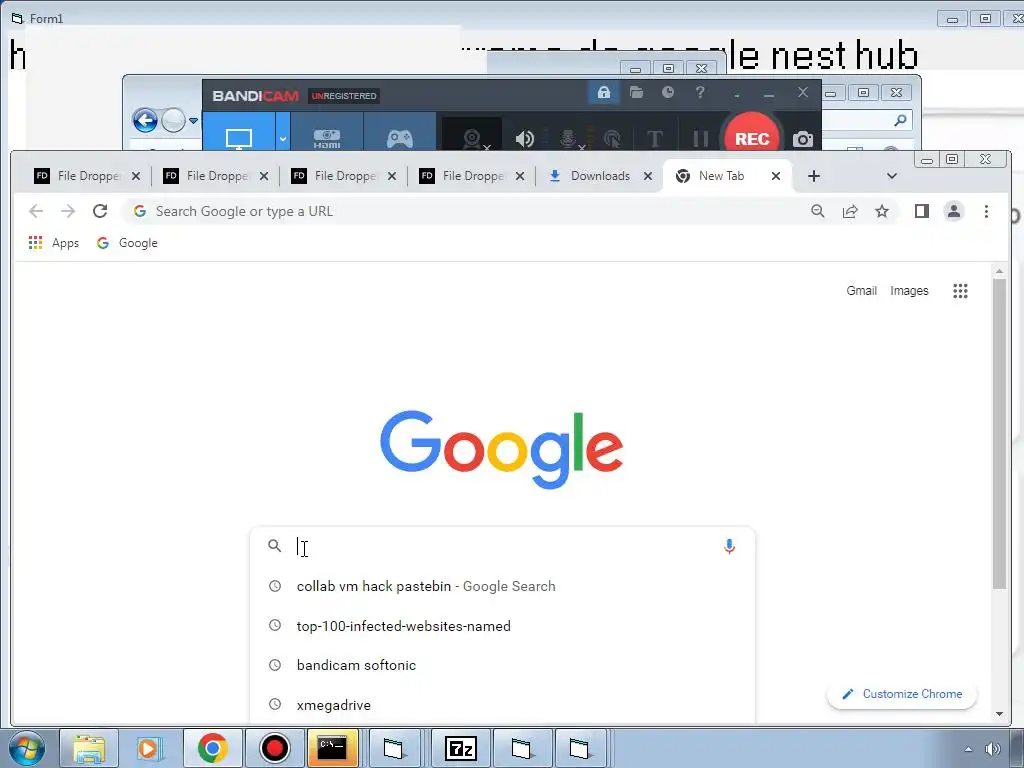
Task: Open the Bandicam output folder icon
Action: coord(636,93)
